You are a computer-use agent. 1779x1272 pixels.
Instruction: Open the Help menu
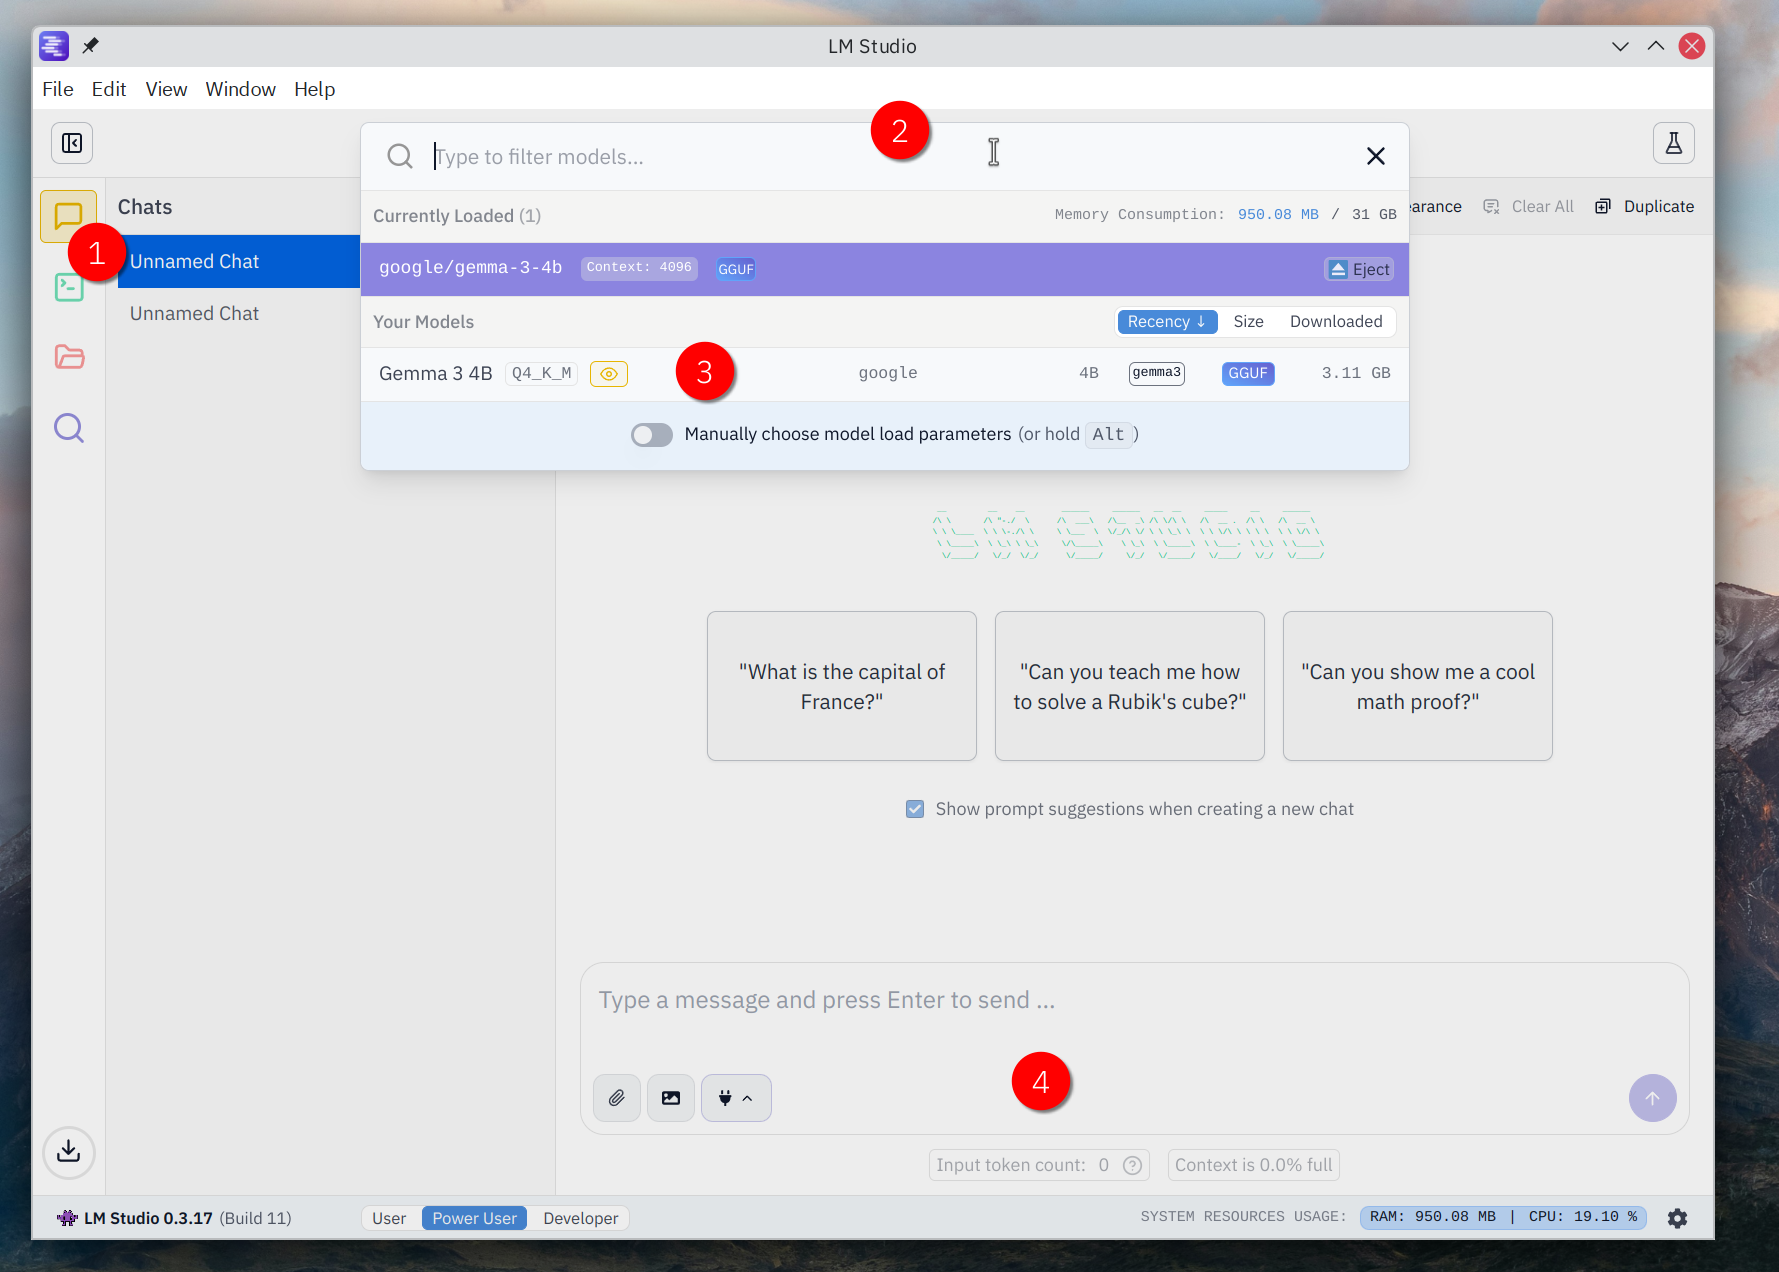click(314, 89)
